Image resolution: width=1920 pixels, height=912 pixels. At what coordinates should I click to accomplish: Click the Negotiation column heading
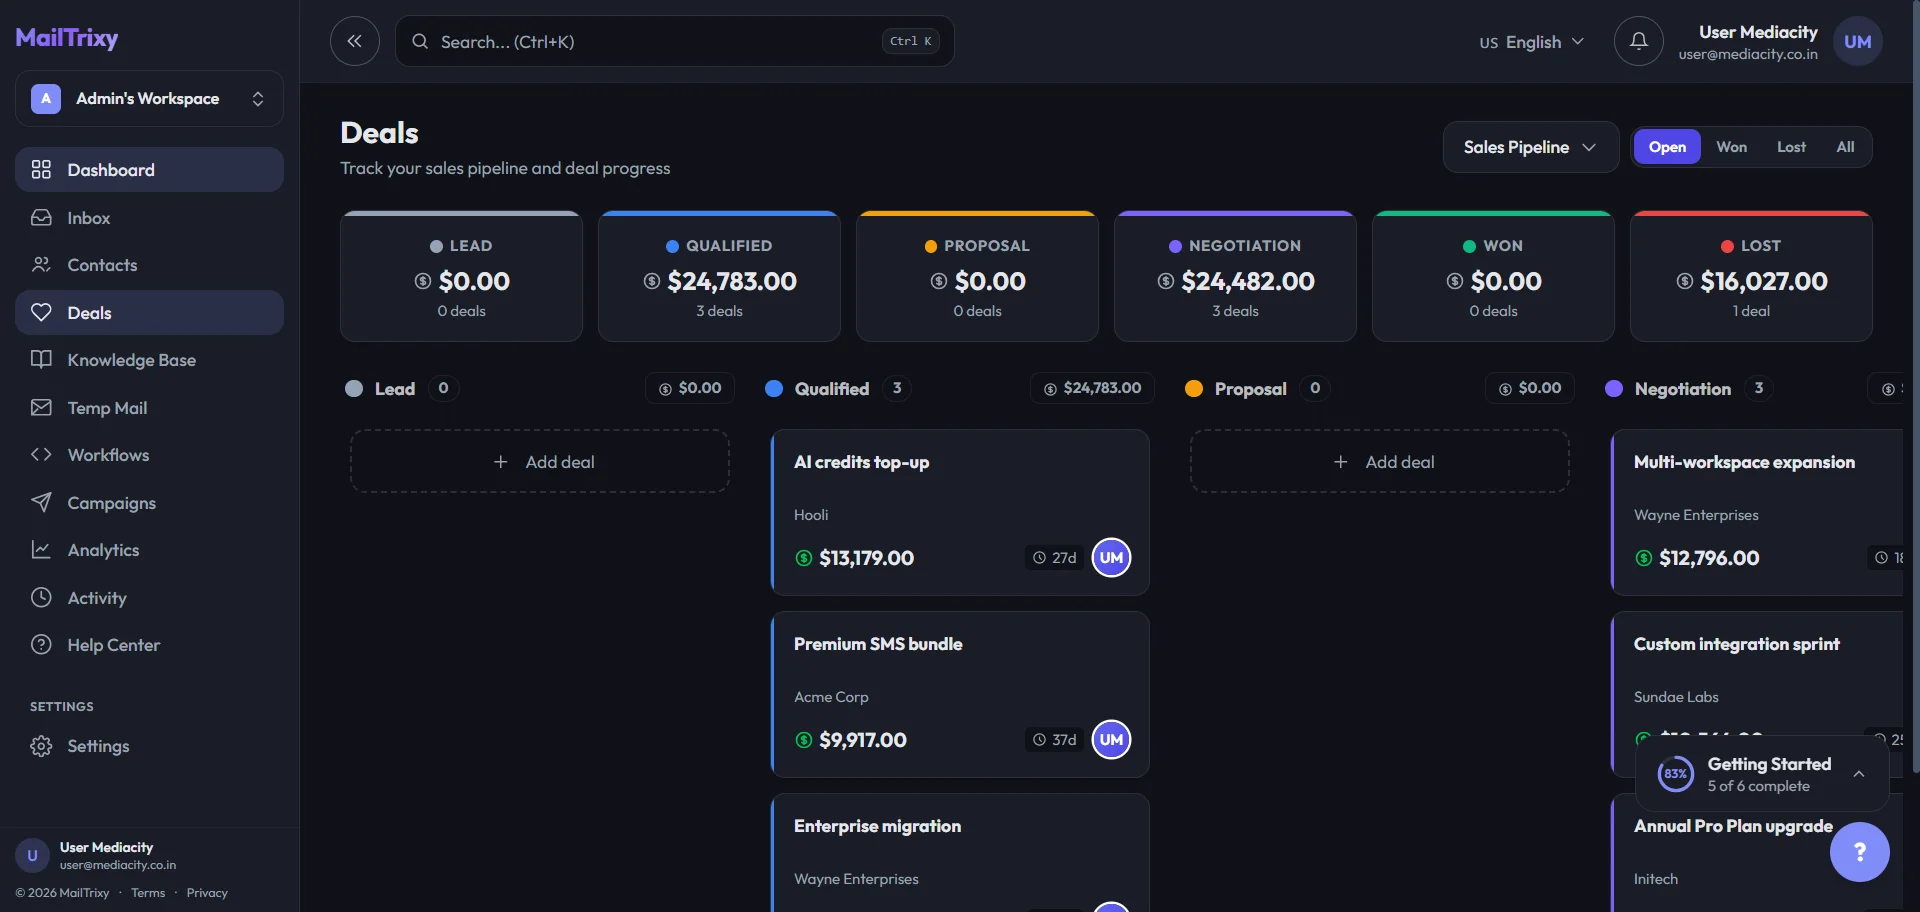coord(1682,389)
